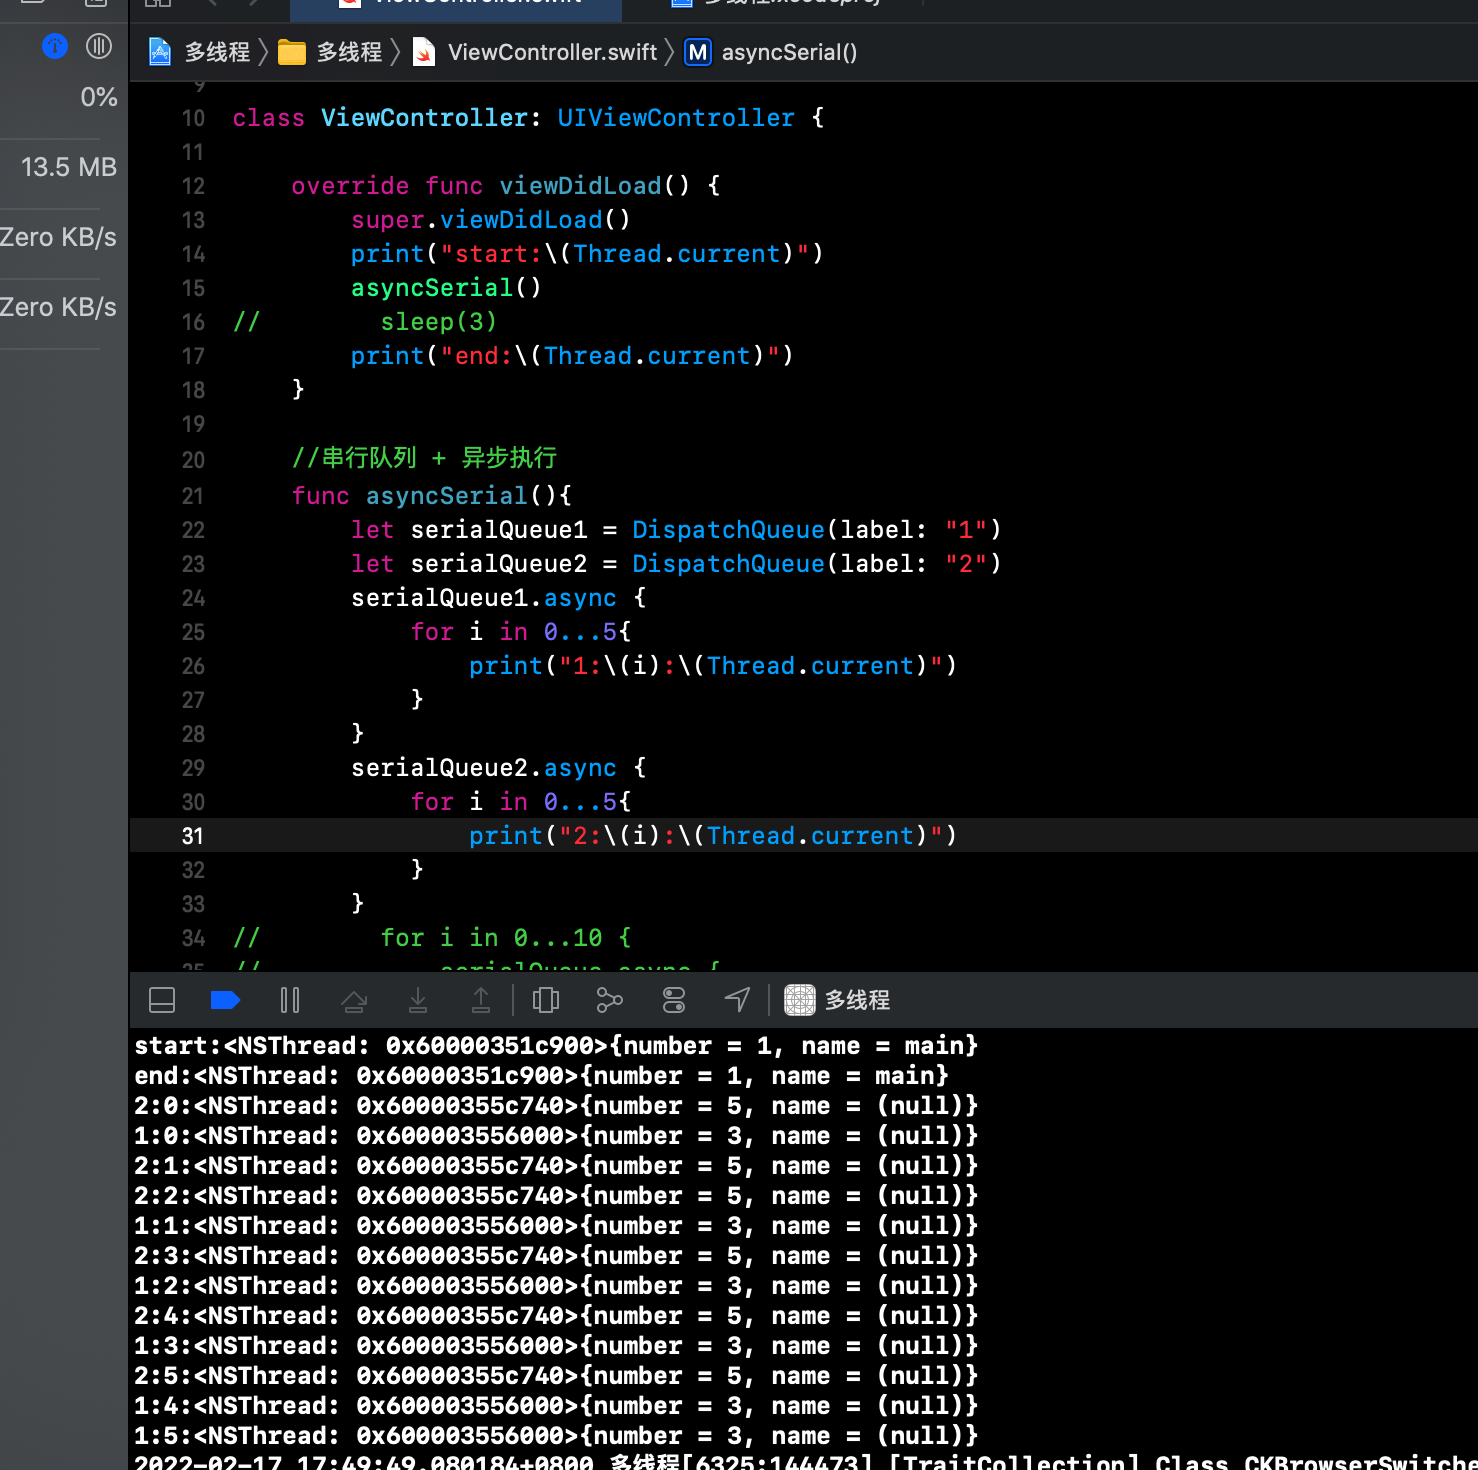
Task: Click the 'end:' console output line
Action: (x=541, y=1076)
